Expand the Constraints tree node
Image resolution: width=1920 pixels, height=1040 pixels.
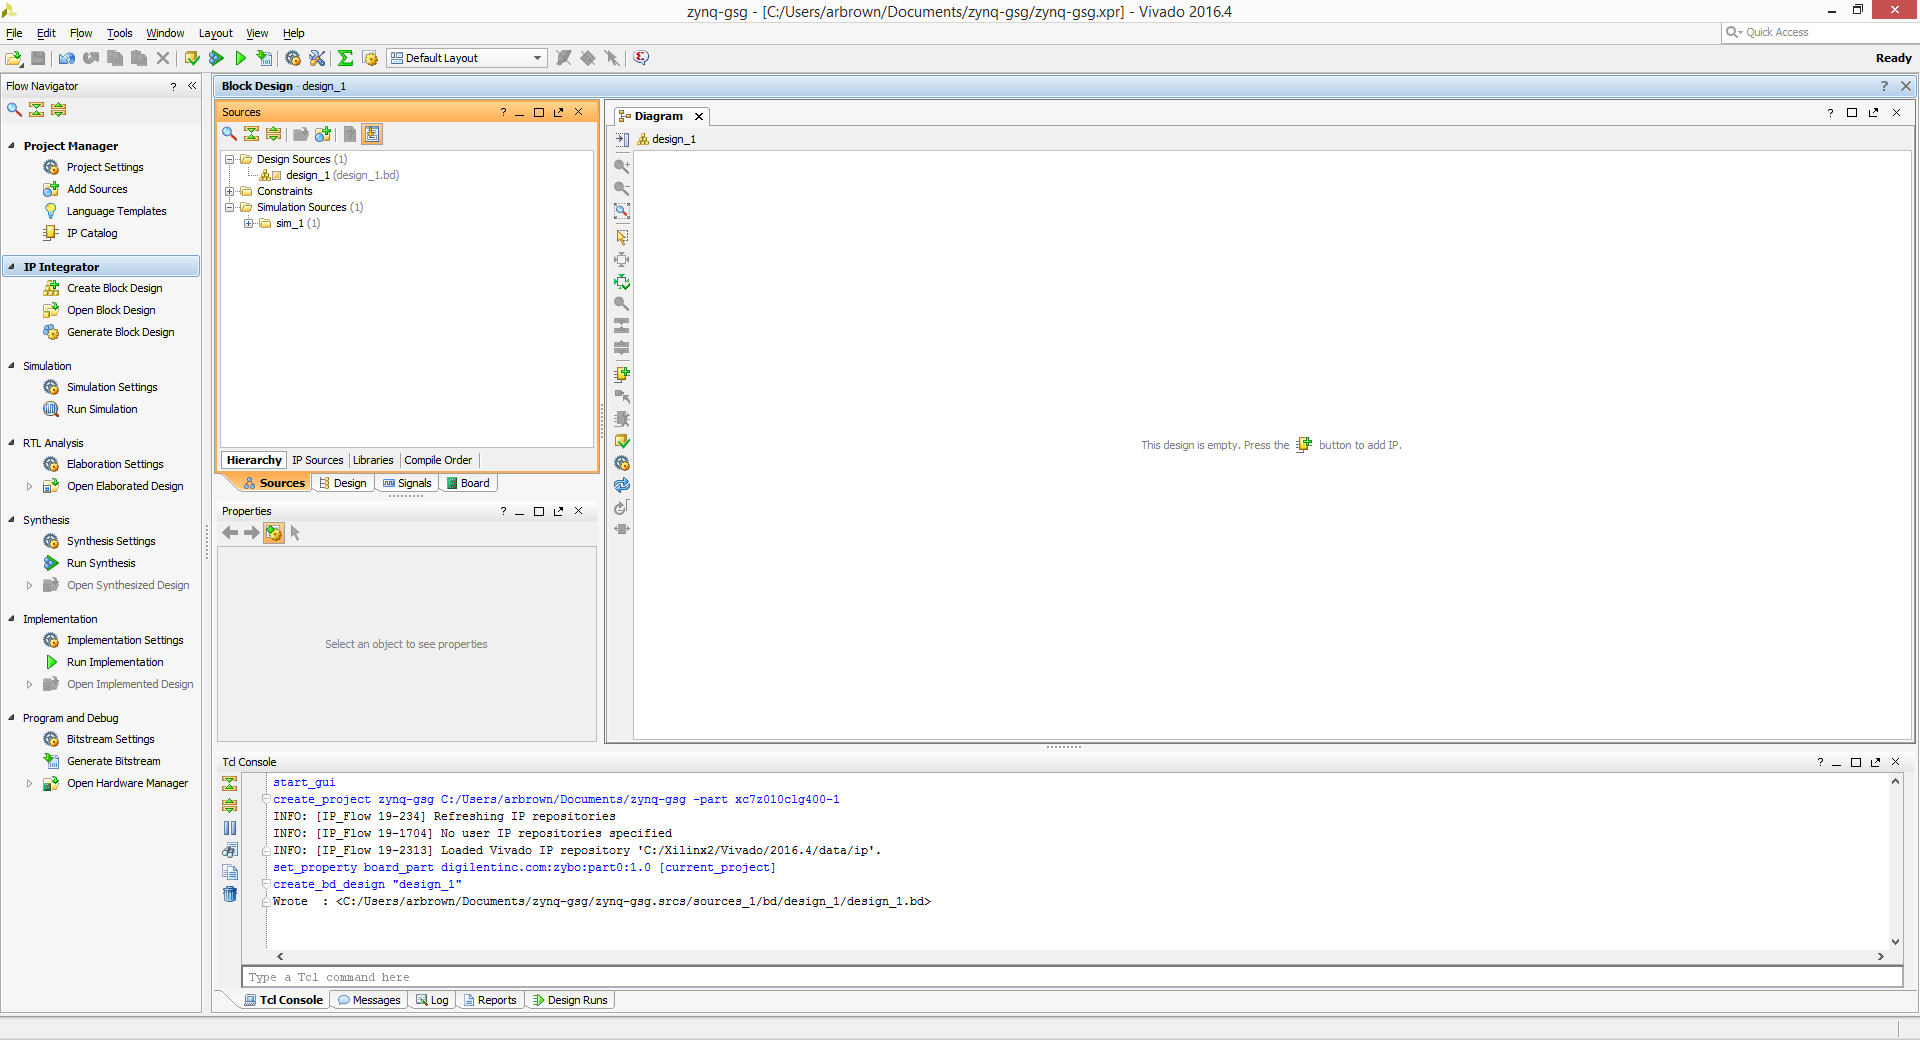coord(229,191)
